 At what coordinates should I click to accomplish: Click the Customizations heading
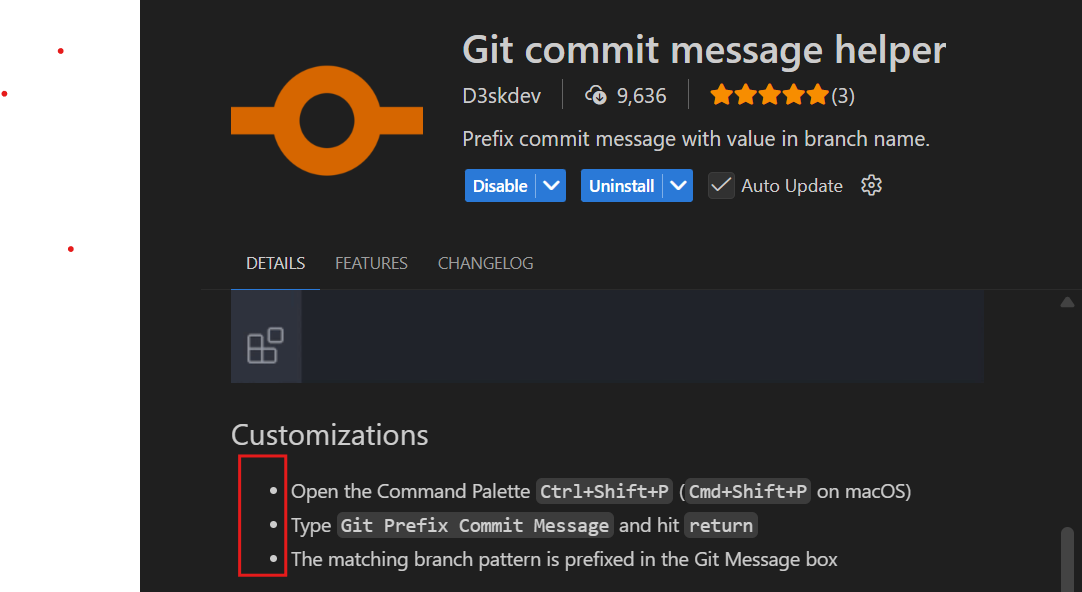pos(330,435)
